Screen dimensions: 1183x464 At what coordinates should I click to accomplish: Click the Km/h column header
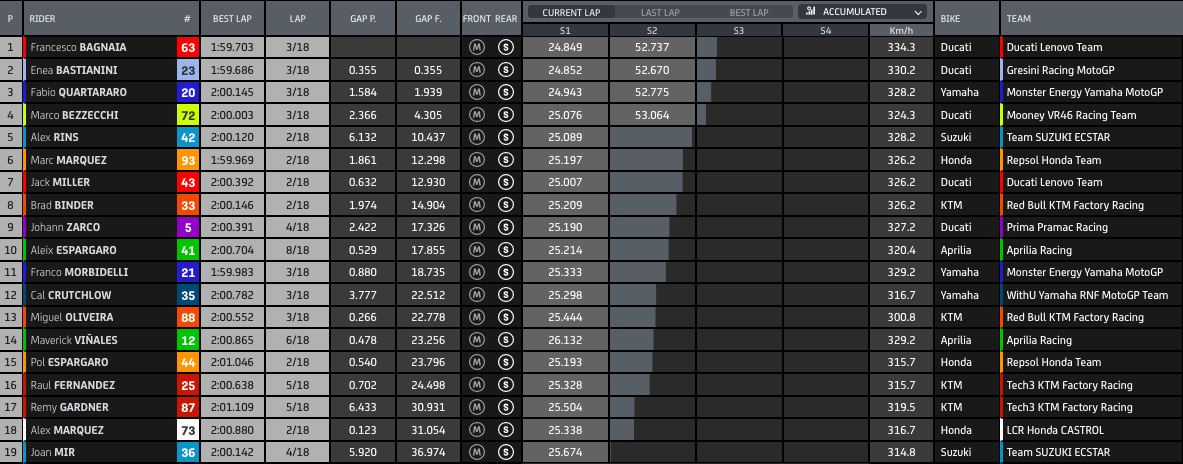[x=901, y=30]
